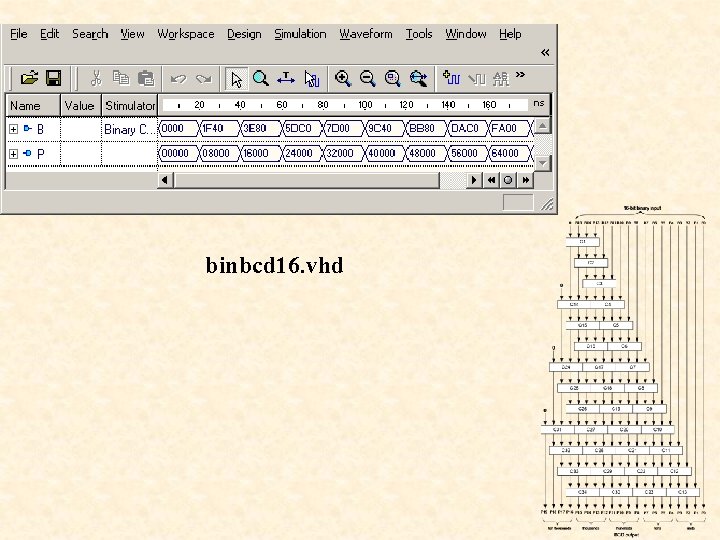720x540 pixels.
Task: Open the View menu
Action: coord(132,34)
